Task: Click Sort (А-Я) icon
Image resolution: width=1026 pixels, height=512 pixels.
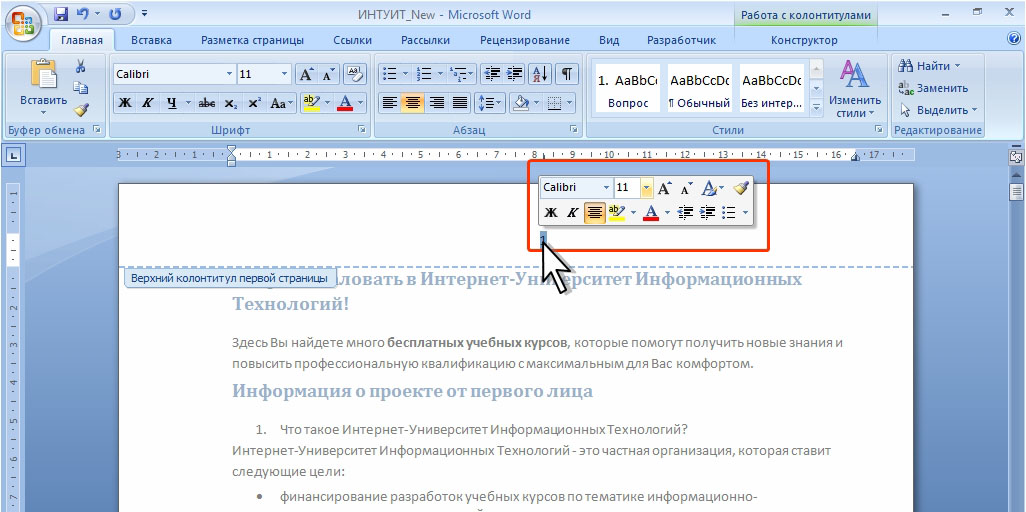Action: click(540, 73)
